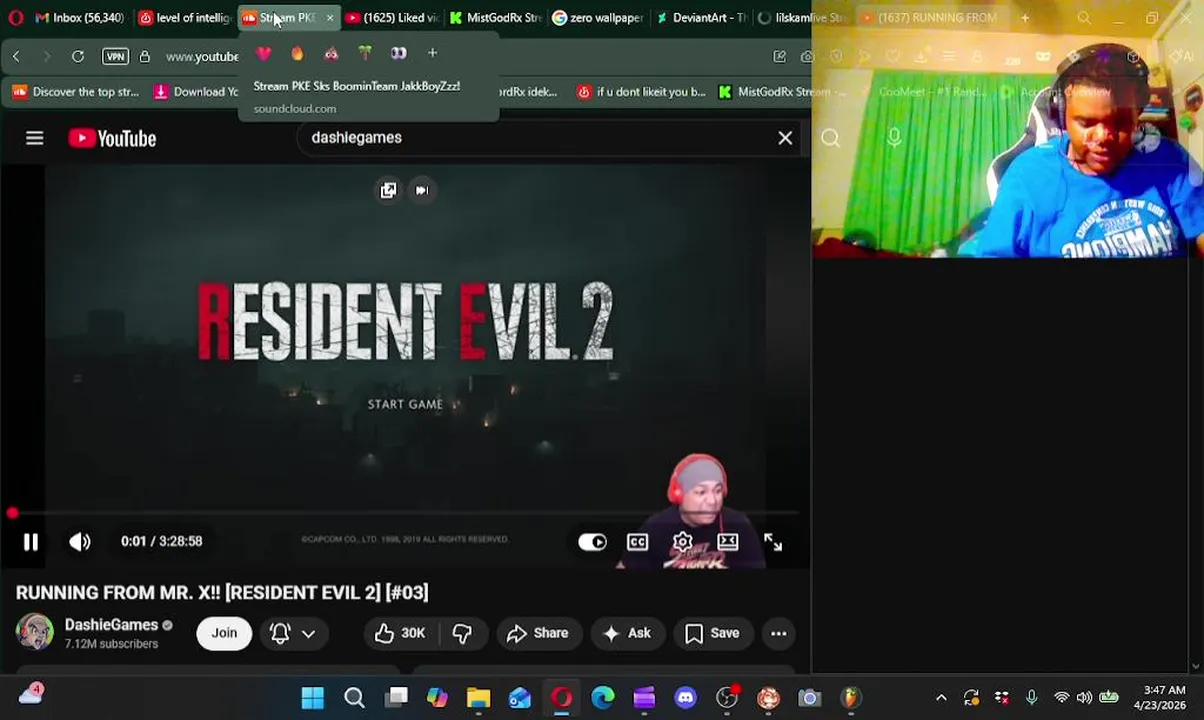Open the YouTube guide hamburger menu
This screenshot has width=1204, height=720.
click(35, 138)
